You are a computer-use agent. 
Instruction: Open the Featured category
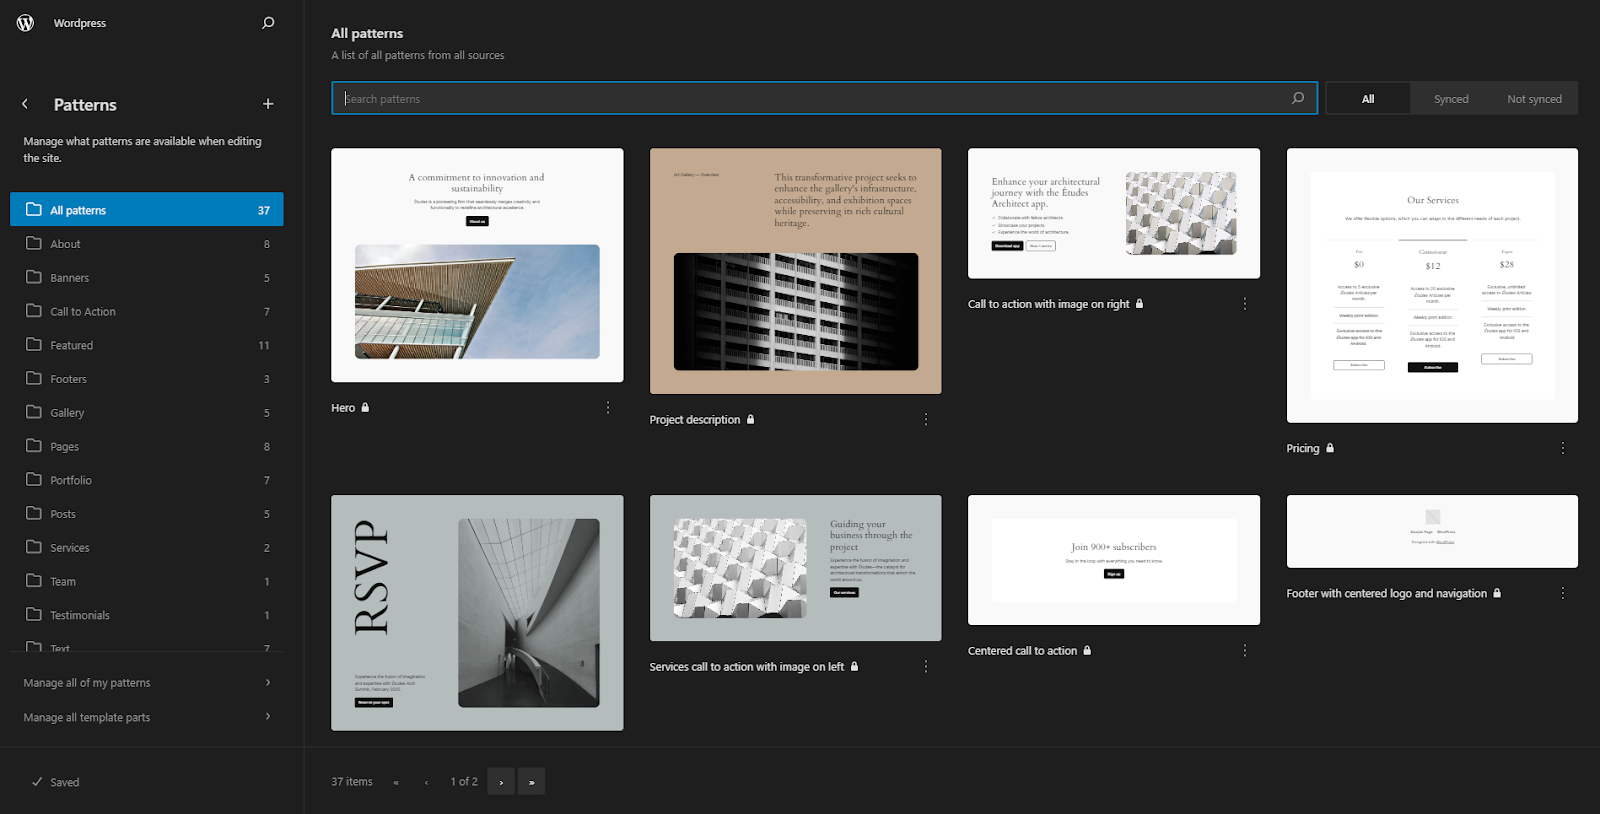click(147, 345)
